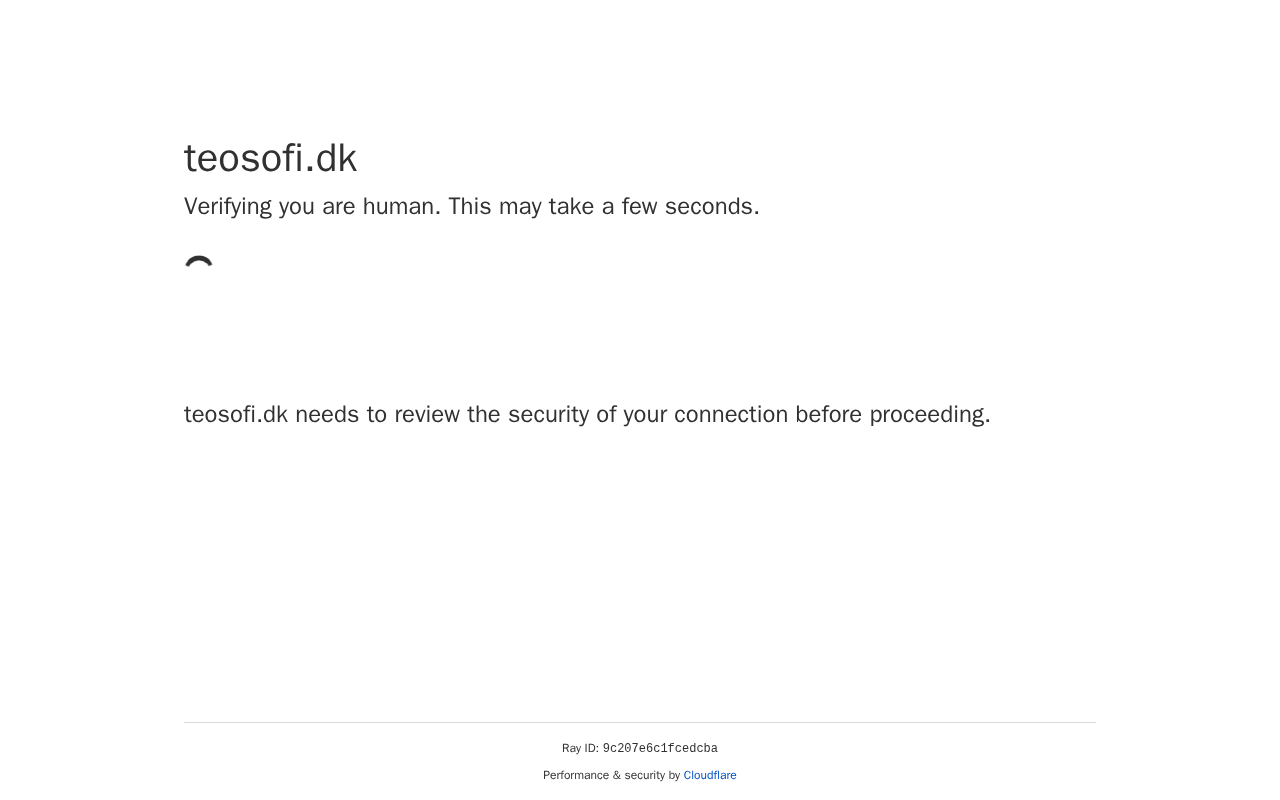
Task: Click the horizontal divider line above the footer
Action: (640, 722)
